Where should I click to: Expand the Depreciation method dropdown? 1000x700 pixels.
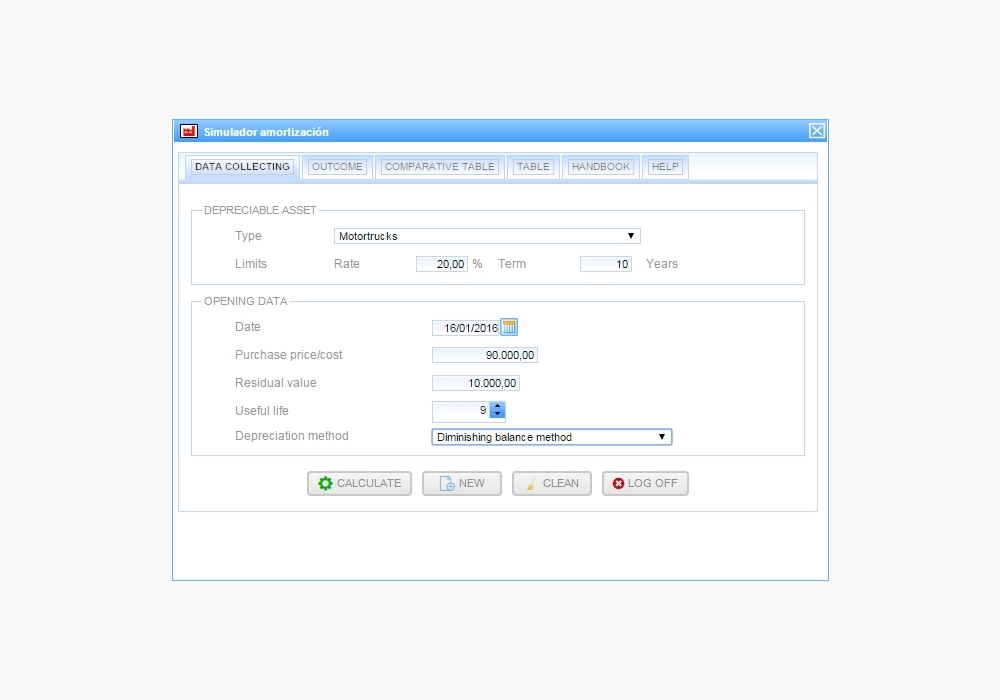(x=551, y=437)
